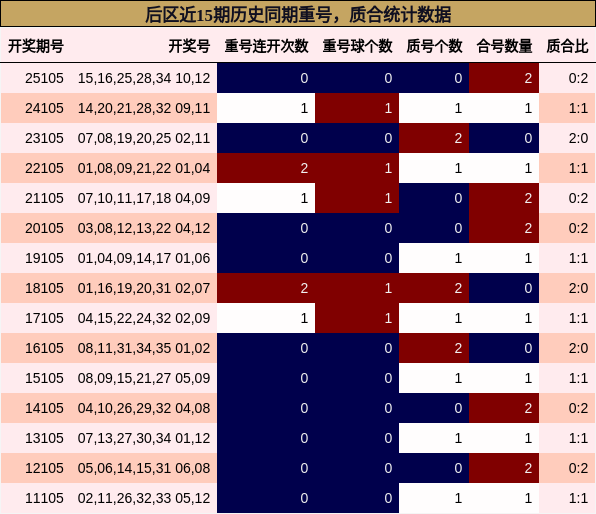Click draw numbers 08,11,31,34,35 01,02
Image resolution: width=596 pixels, height=514 pixels.
pos(144,348)
